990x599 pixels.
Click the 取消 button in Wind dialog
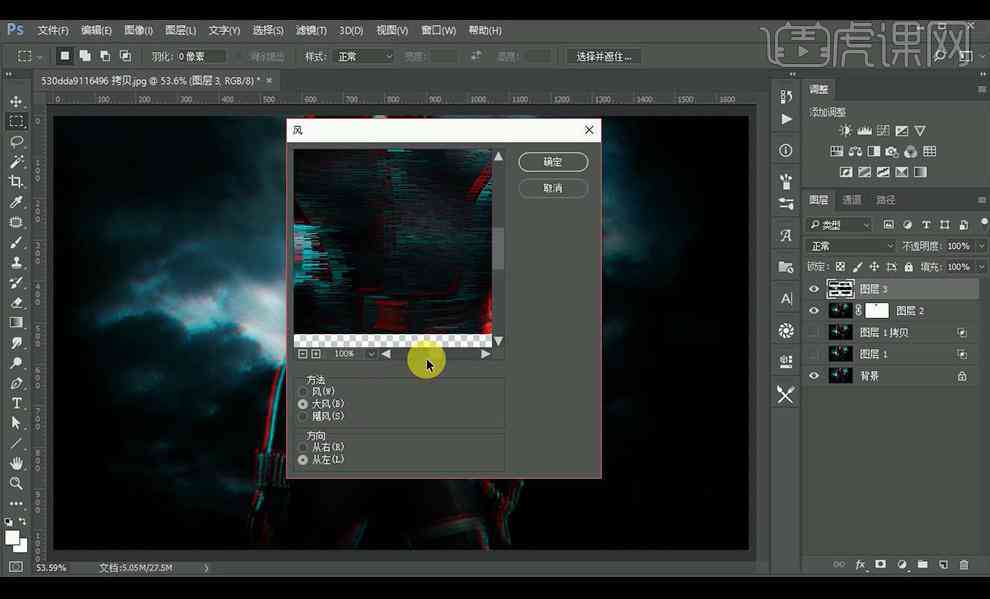(x=553, y=188)
